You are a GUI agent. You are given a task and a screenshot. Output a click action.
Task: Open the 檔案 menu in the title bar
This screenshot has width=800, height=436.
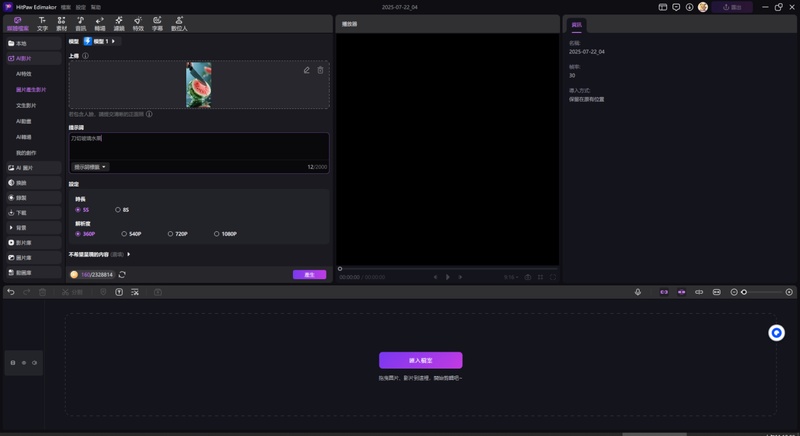click(x=66, y=6)
